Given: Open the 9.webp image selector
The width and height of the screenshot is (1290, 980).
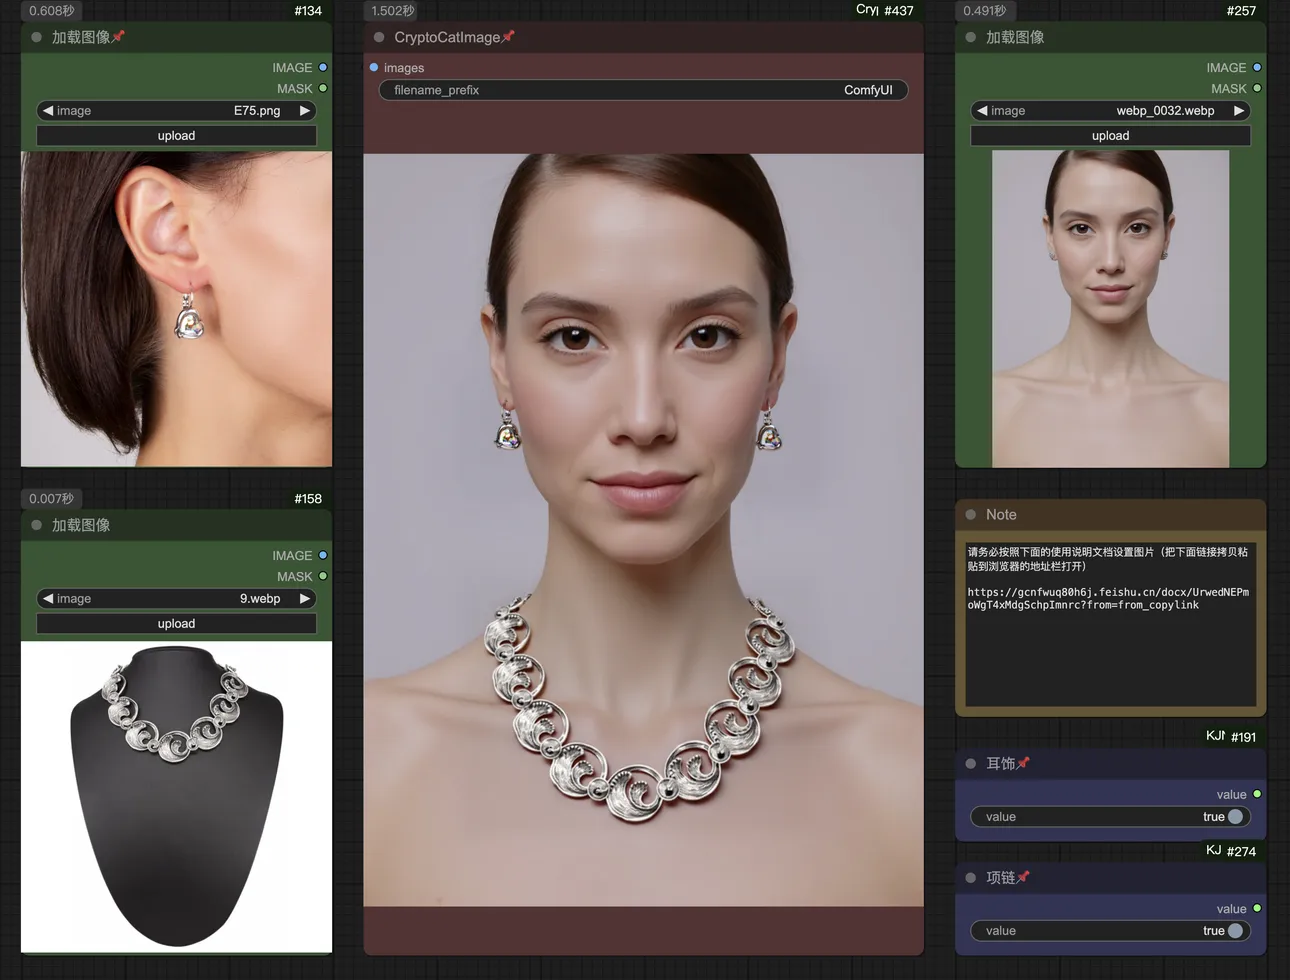Looking at the screenshot, I should click(x=176, y=599).
